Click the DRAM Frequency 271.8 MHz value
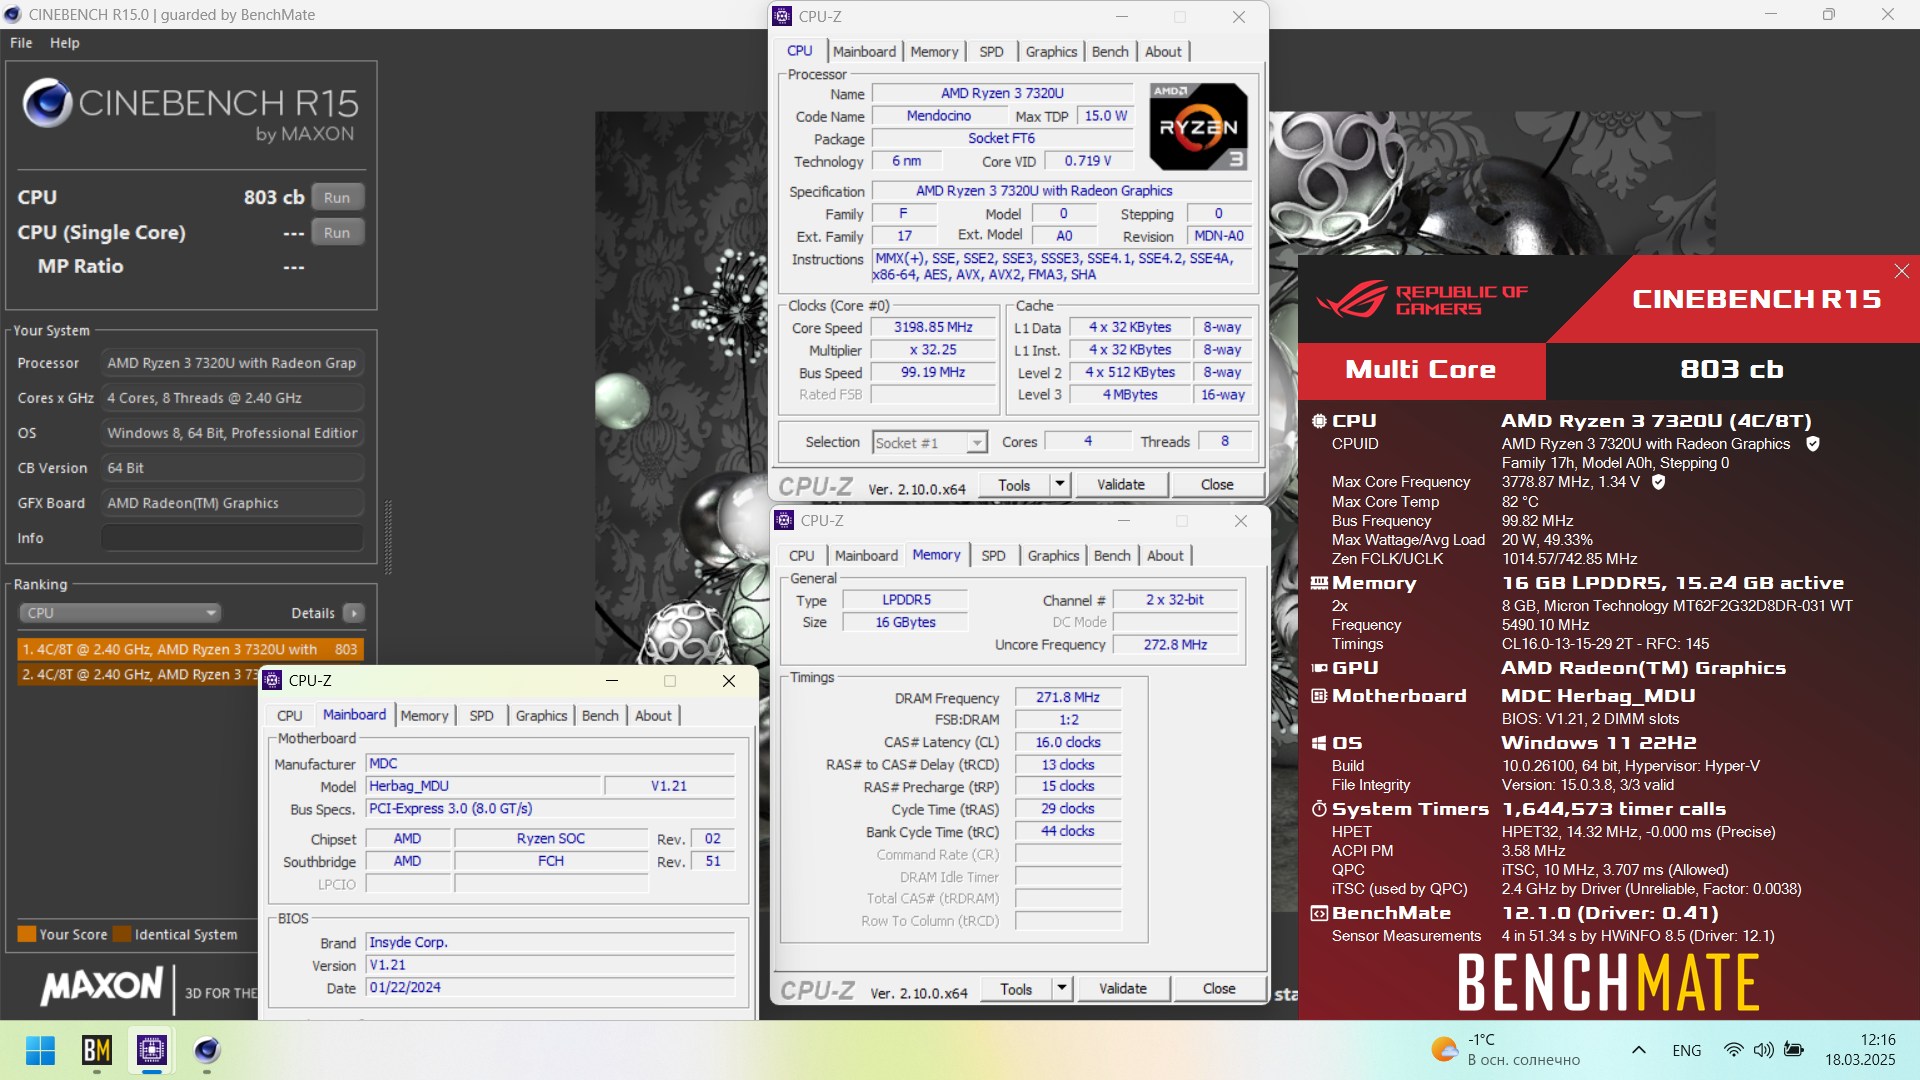This screenshot has width=1920, height=1080. [x=1068, y=698]
